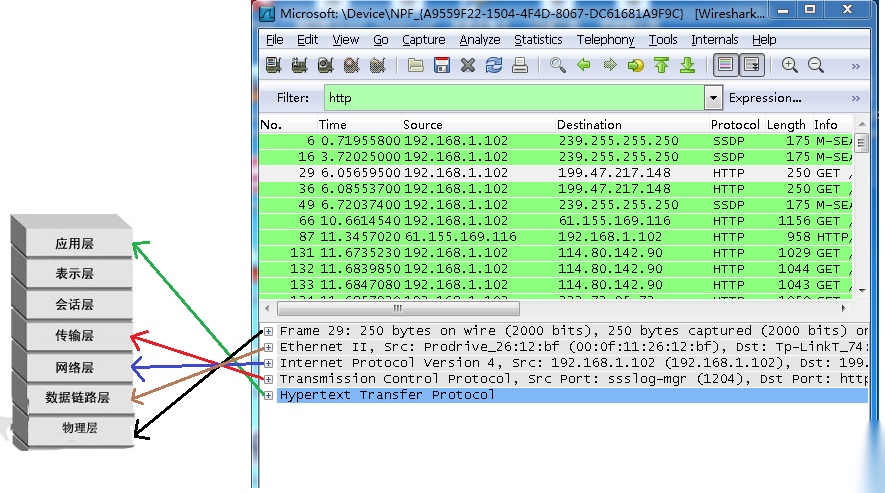Screen dimensions: 885x493
Task: Open the Help menu
Action: click(x=764, y=40)
